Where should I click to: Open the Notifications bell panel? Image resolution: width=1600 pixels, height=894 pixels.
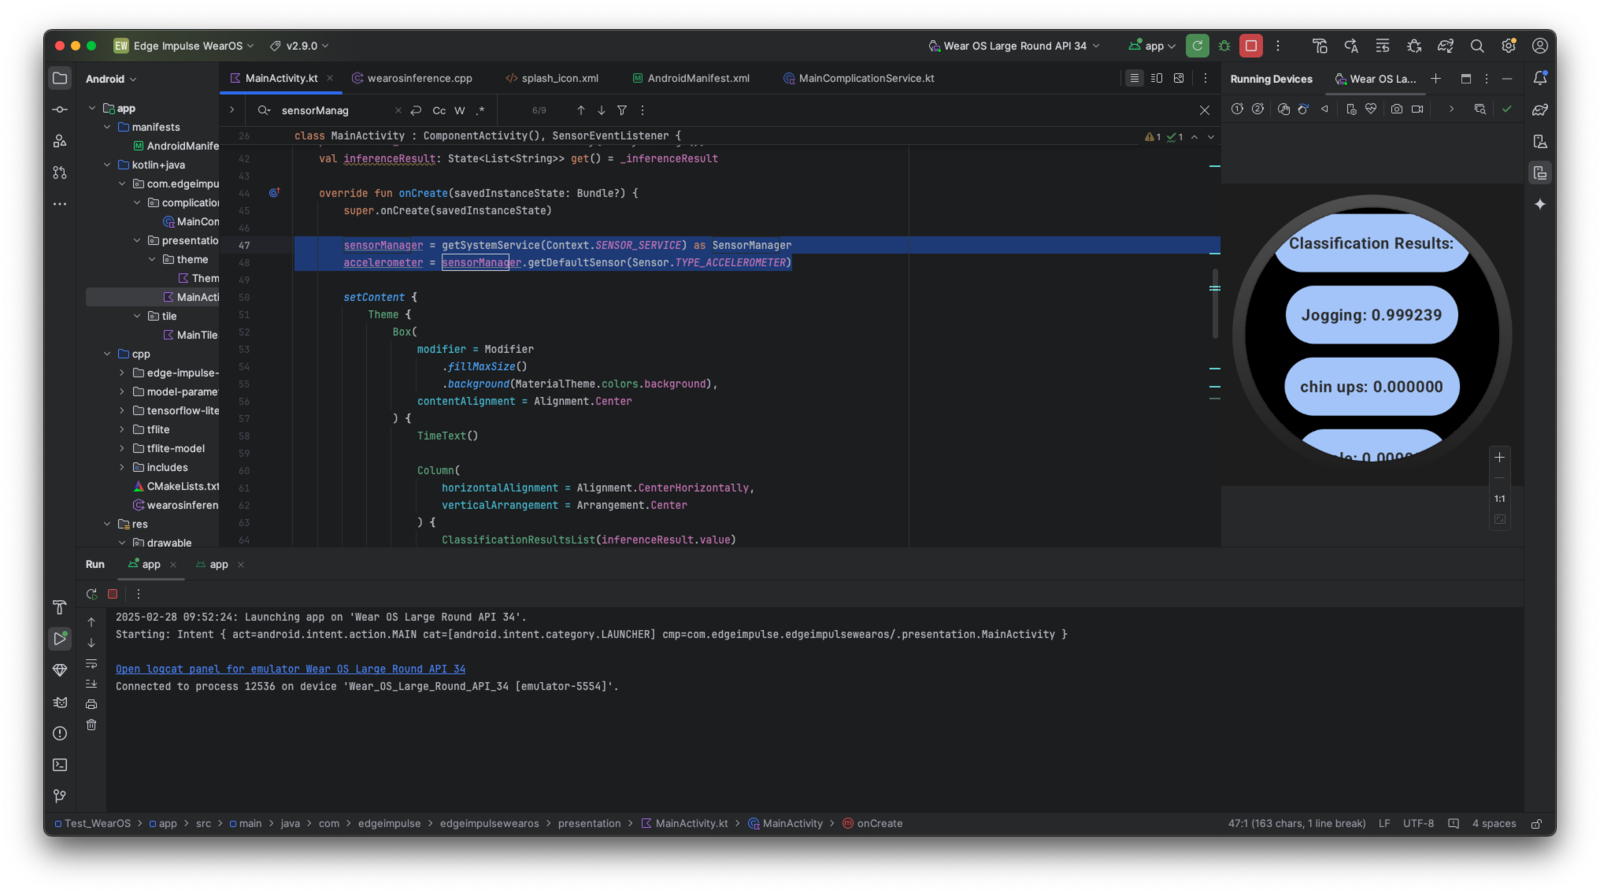click(1540, 78)
